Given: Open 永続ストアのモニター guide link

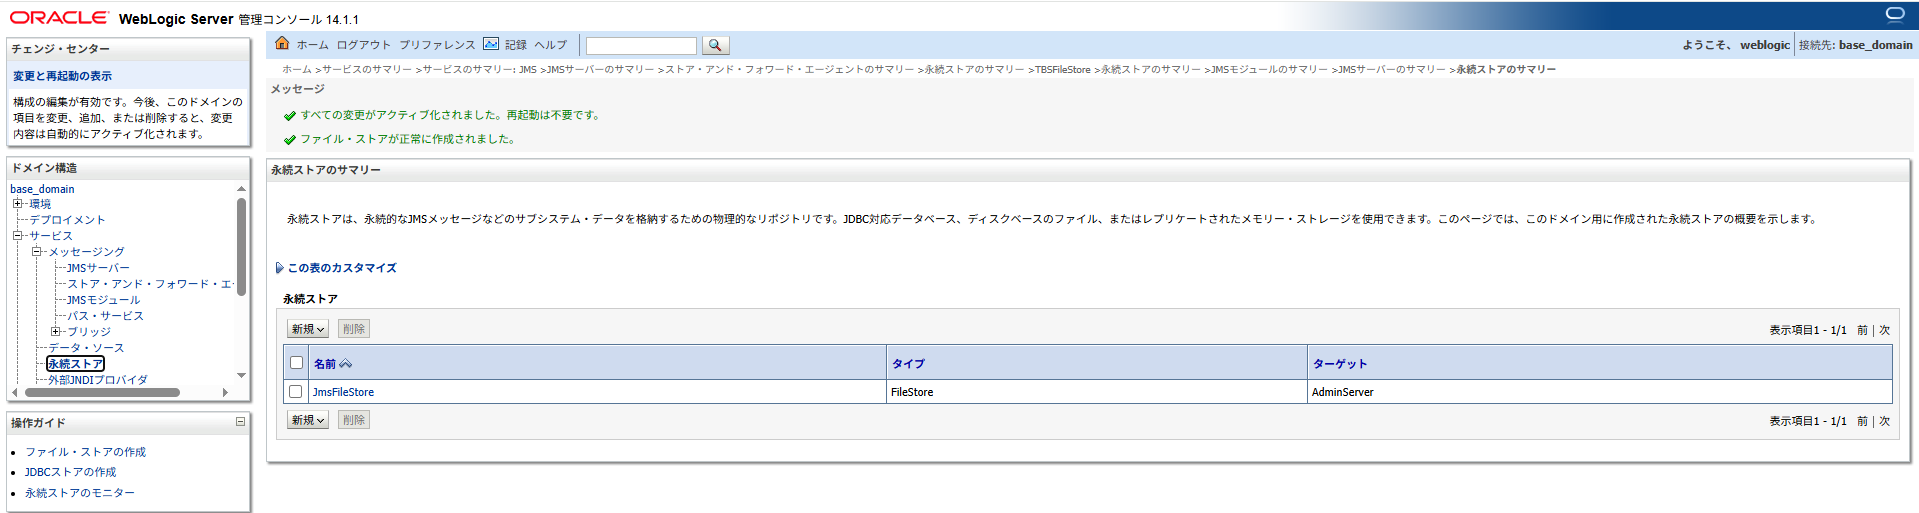Looking at the screenshot, I should (80, 493).
